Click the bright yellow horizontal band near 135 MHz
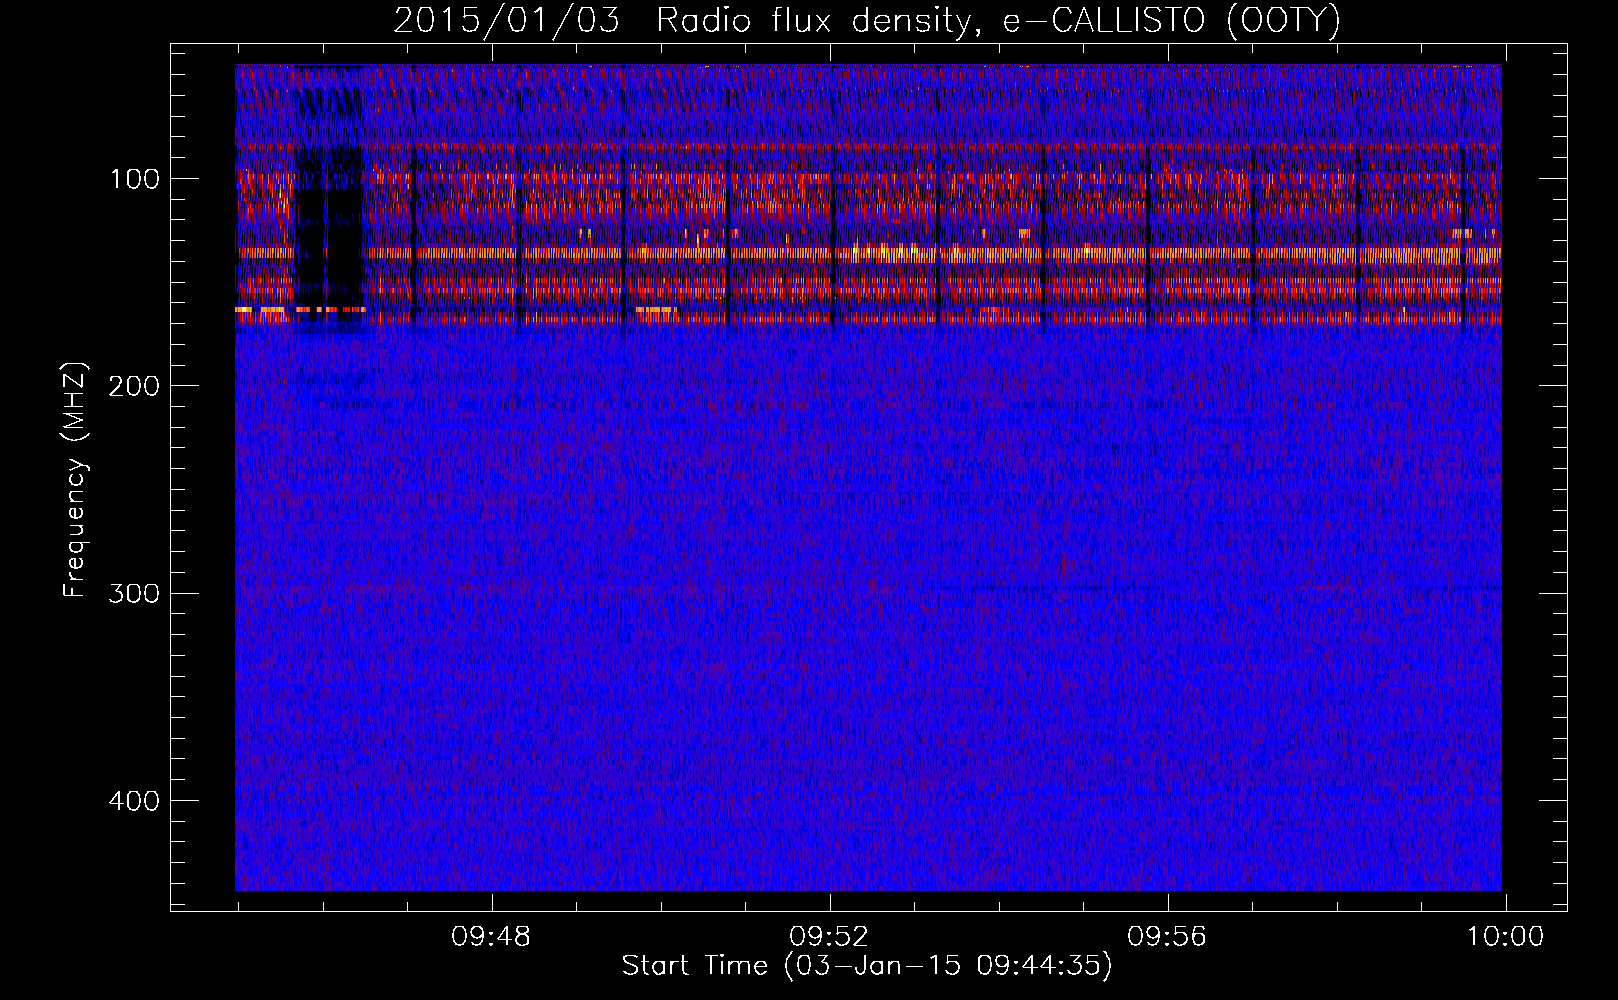Screen dimensions: 1618x1000 point(868,254)
